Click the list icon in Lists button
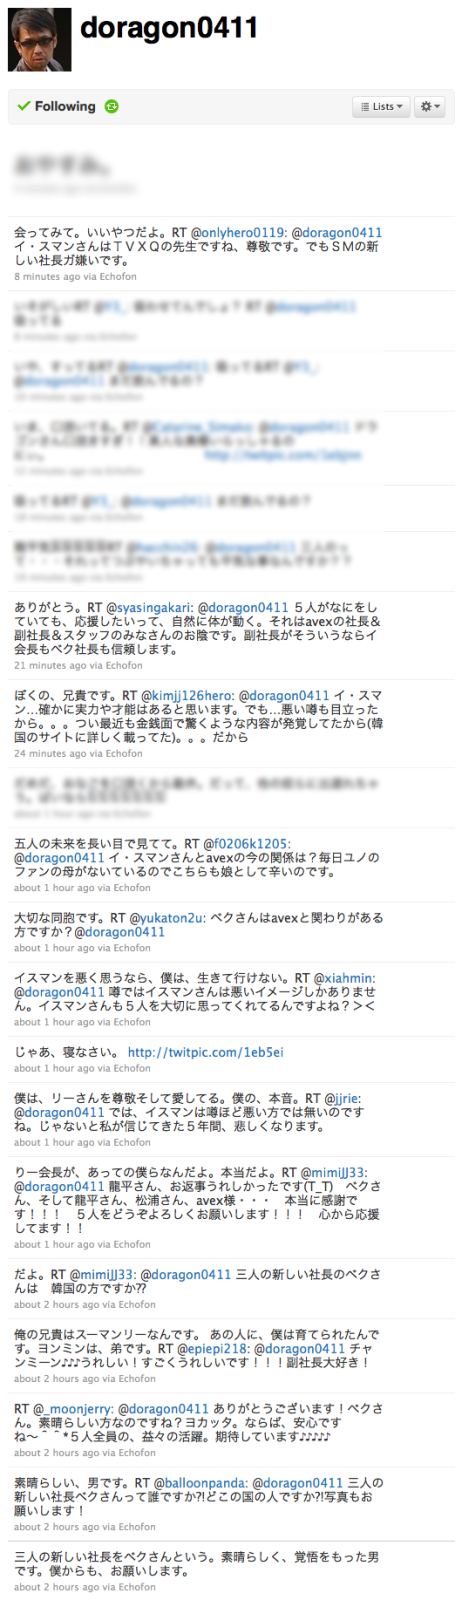462x1600 pixels. click(365, 106)
